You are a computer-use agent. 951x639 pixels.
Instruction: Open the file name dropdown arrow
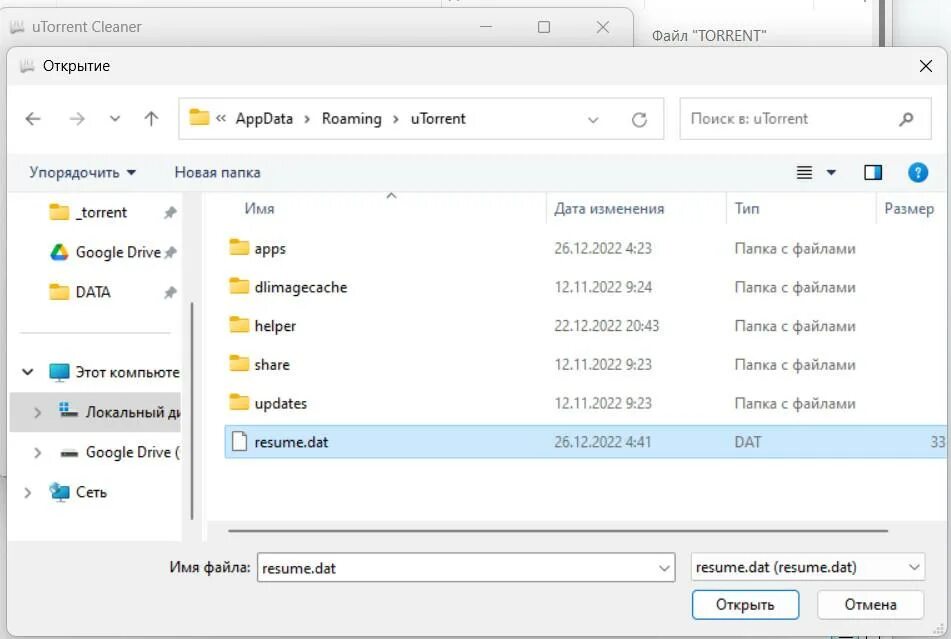click(x=664, y=568)
